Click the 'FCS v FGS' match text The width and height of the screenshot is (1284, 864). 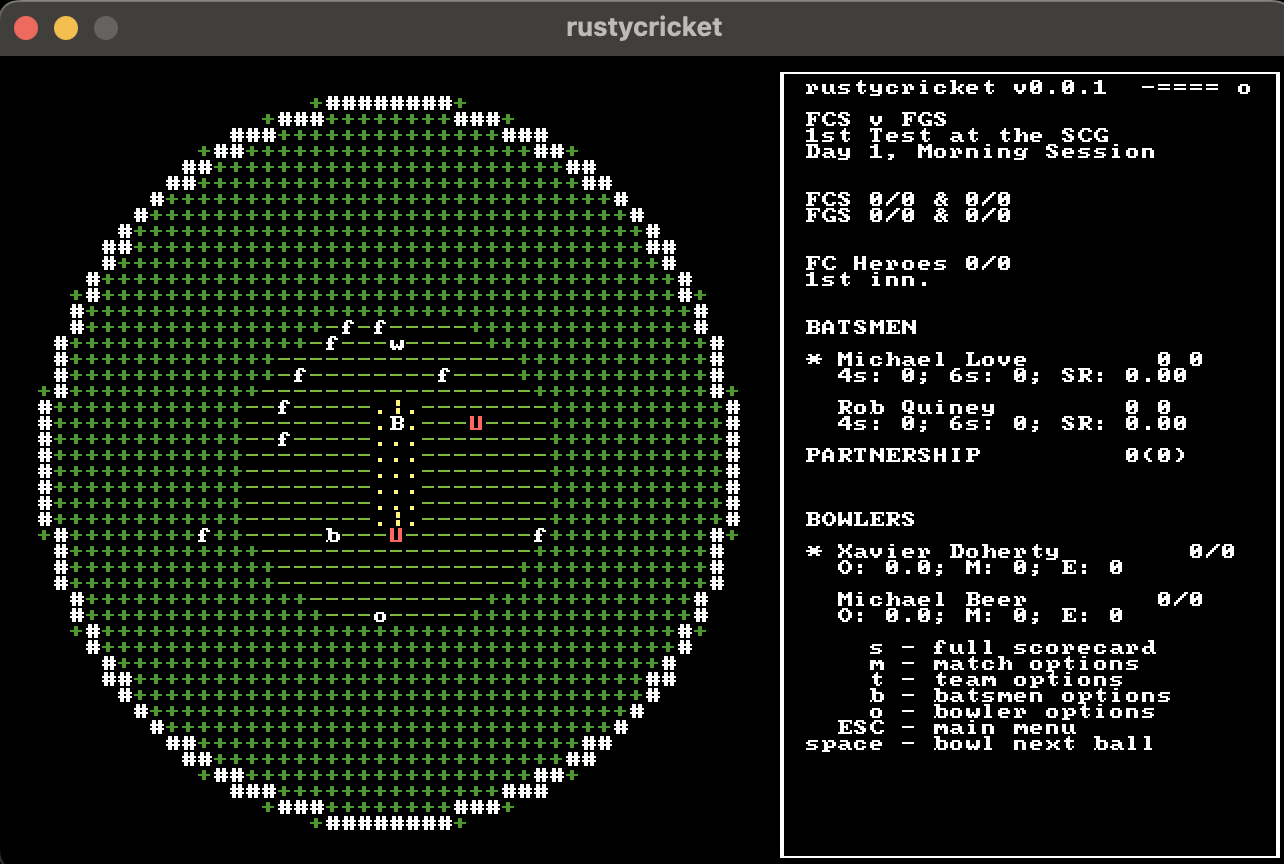pos(877,120)
